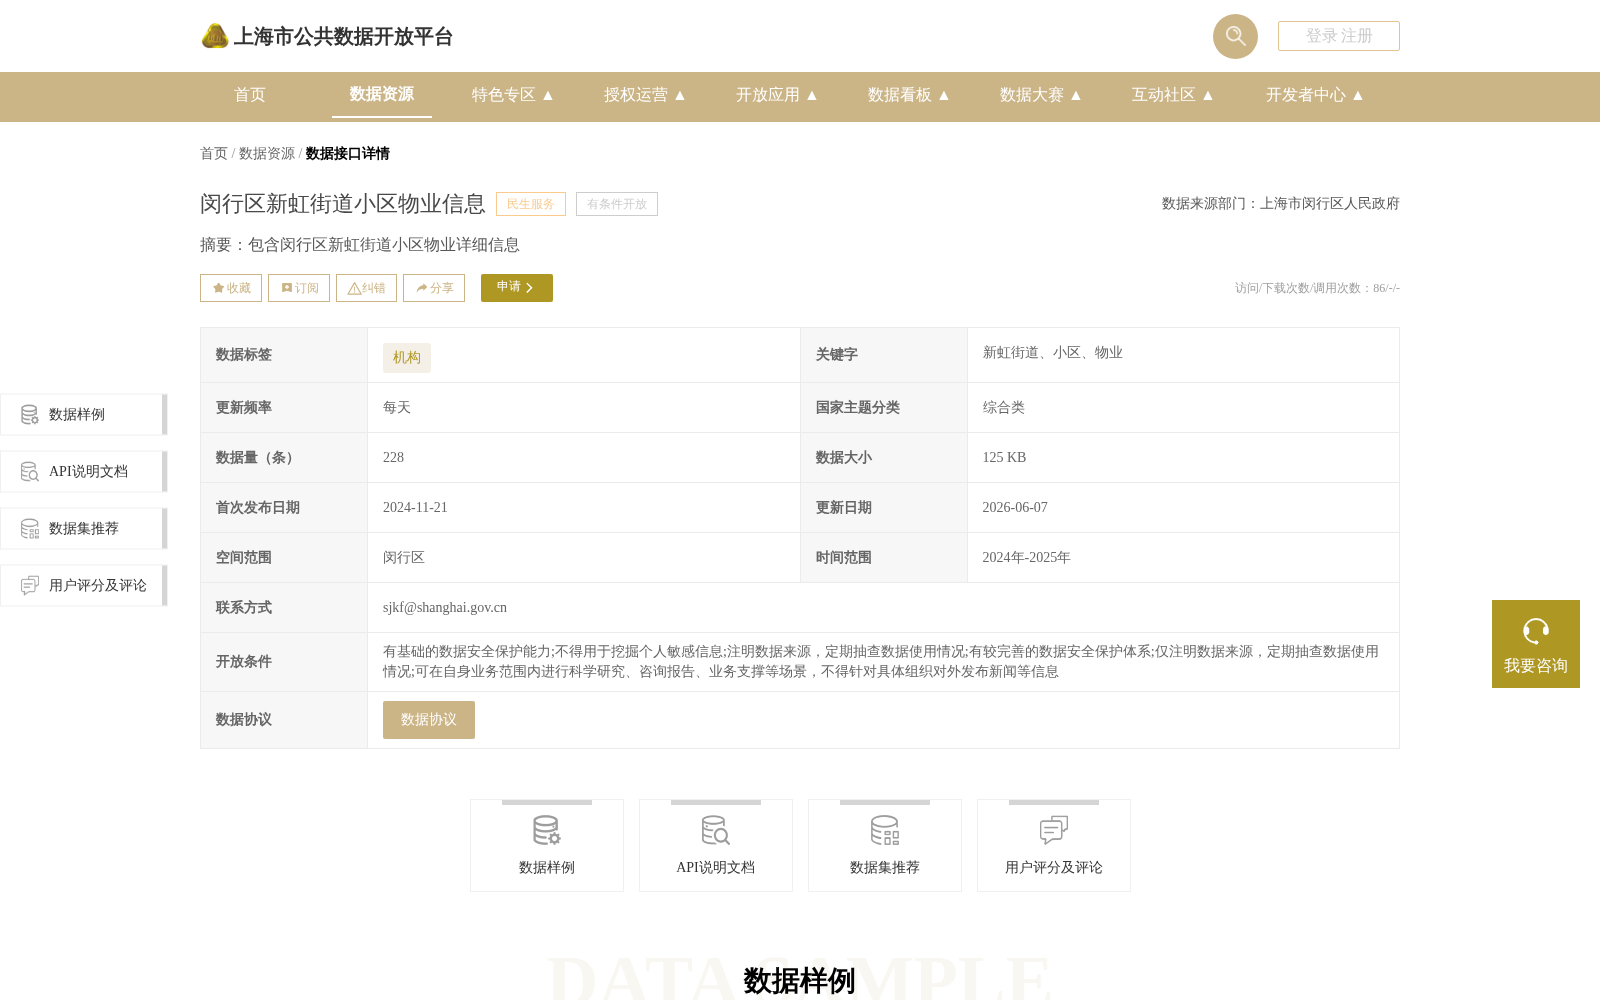Screen dimensions: 1600x1000
Task: Jump to 用户评分及评论 in left sidebar
Action: click(84, 585)
